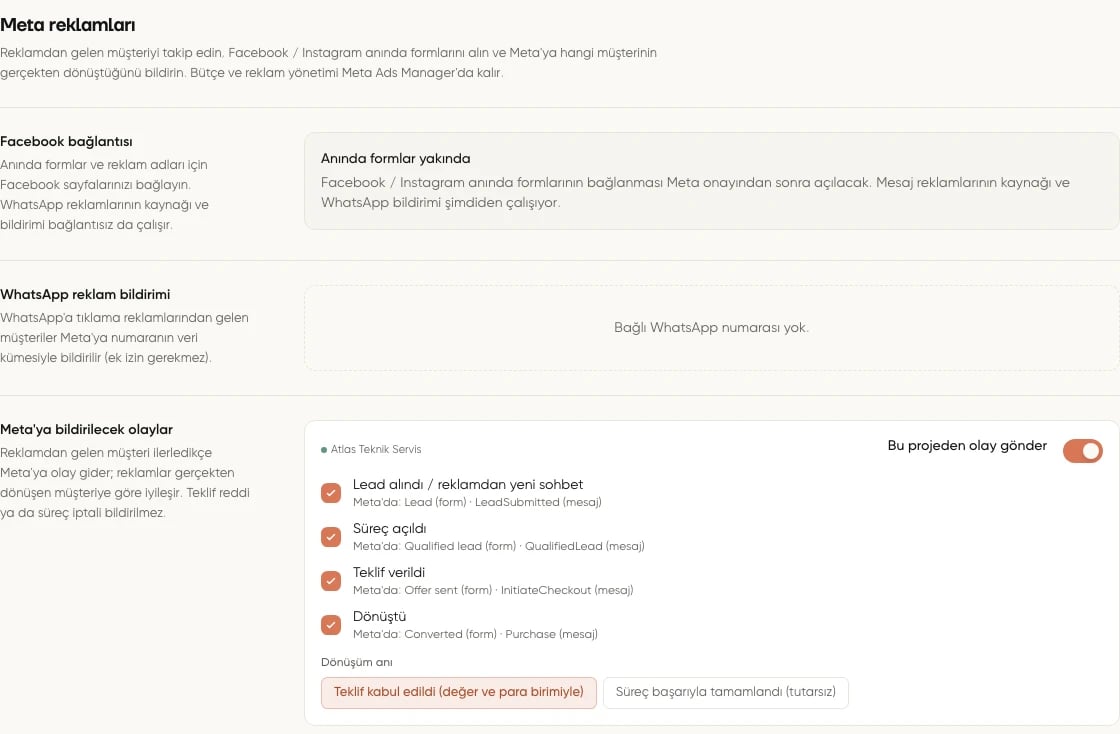Click the "WhatsApp reklam bildirimi" section title

[x=85, y=294]
